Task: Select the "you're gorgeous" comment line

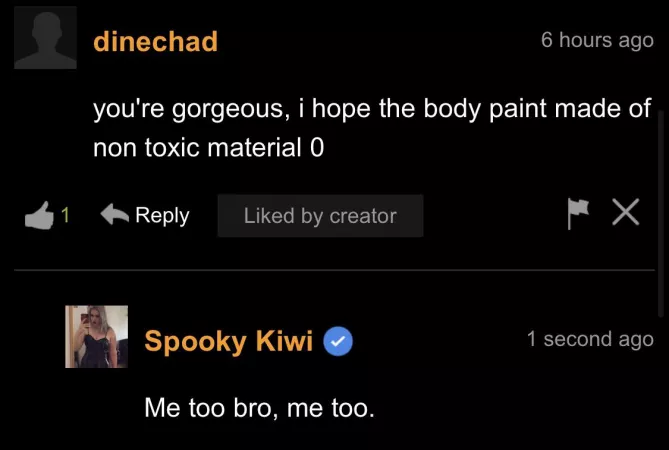Action: [372, 109]
